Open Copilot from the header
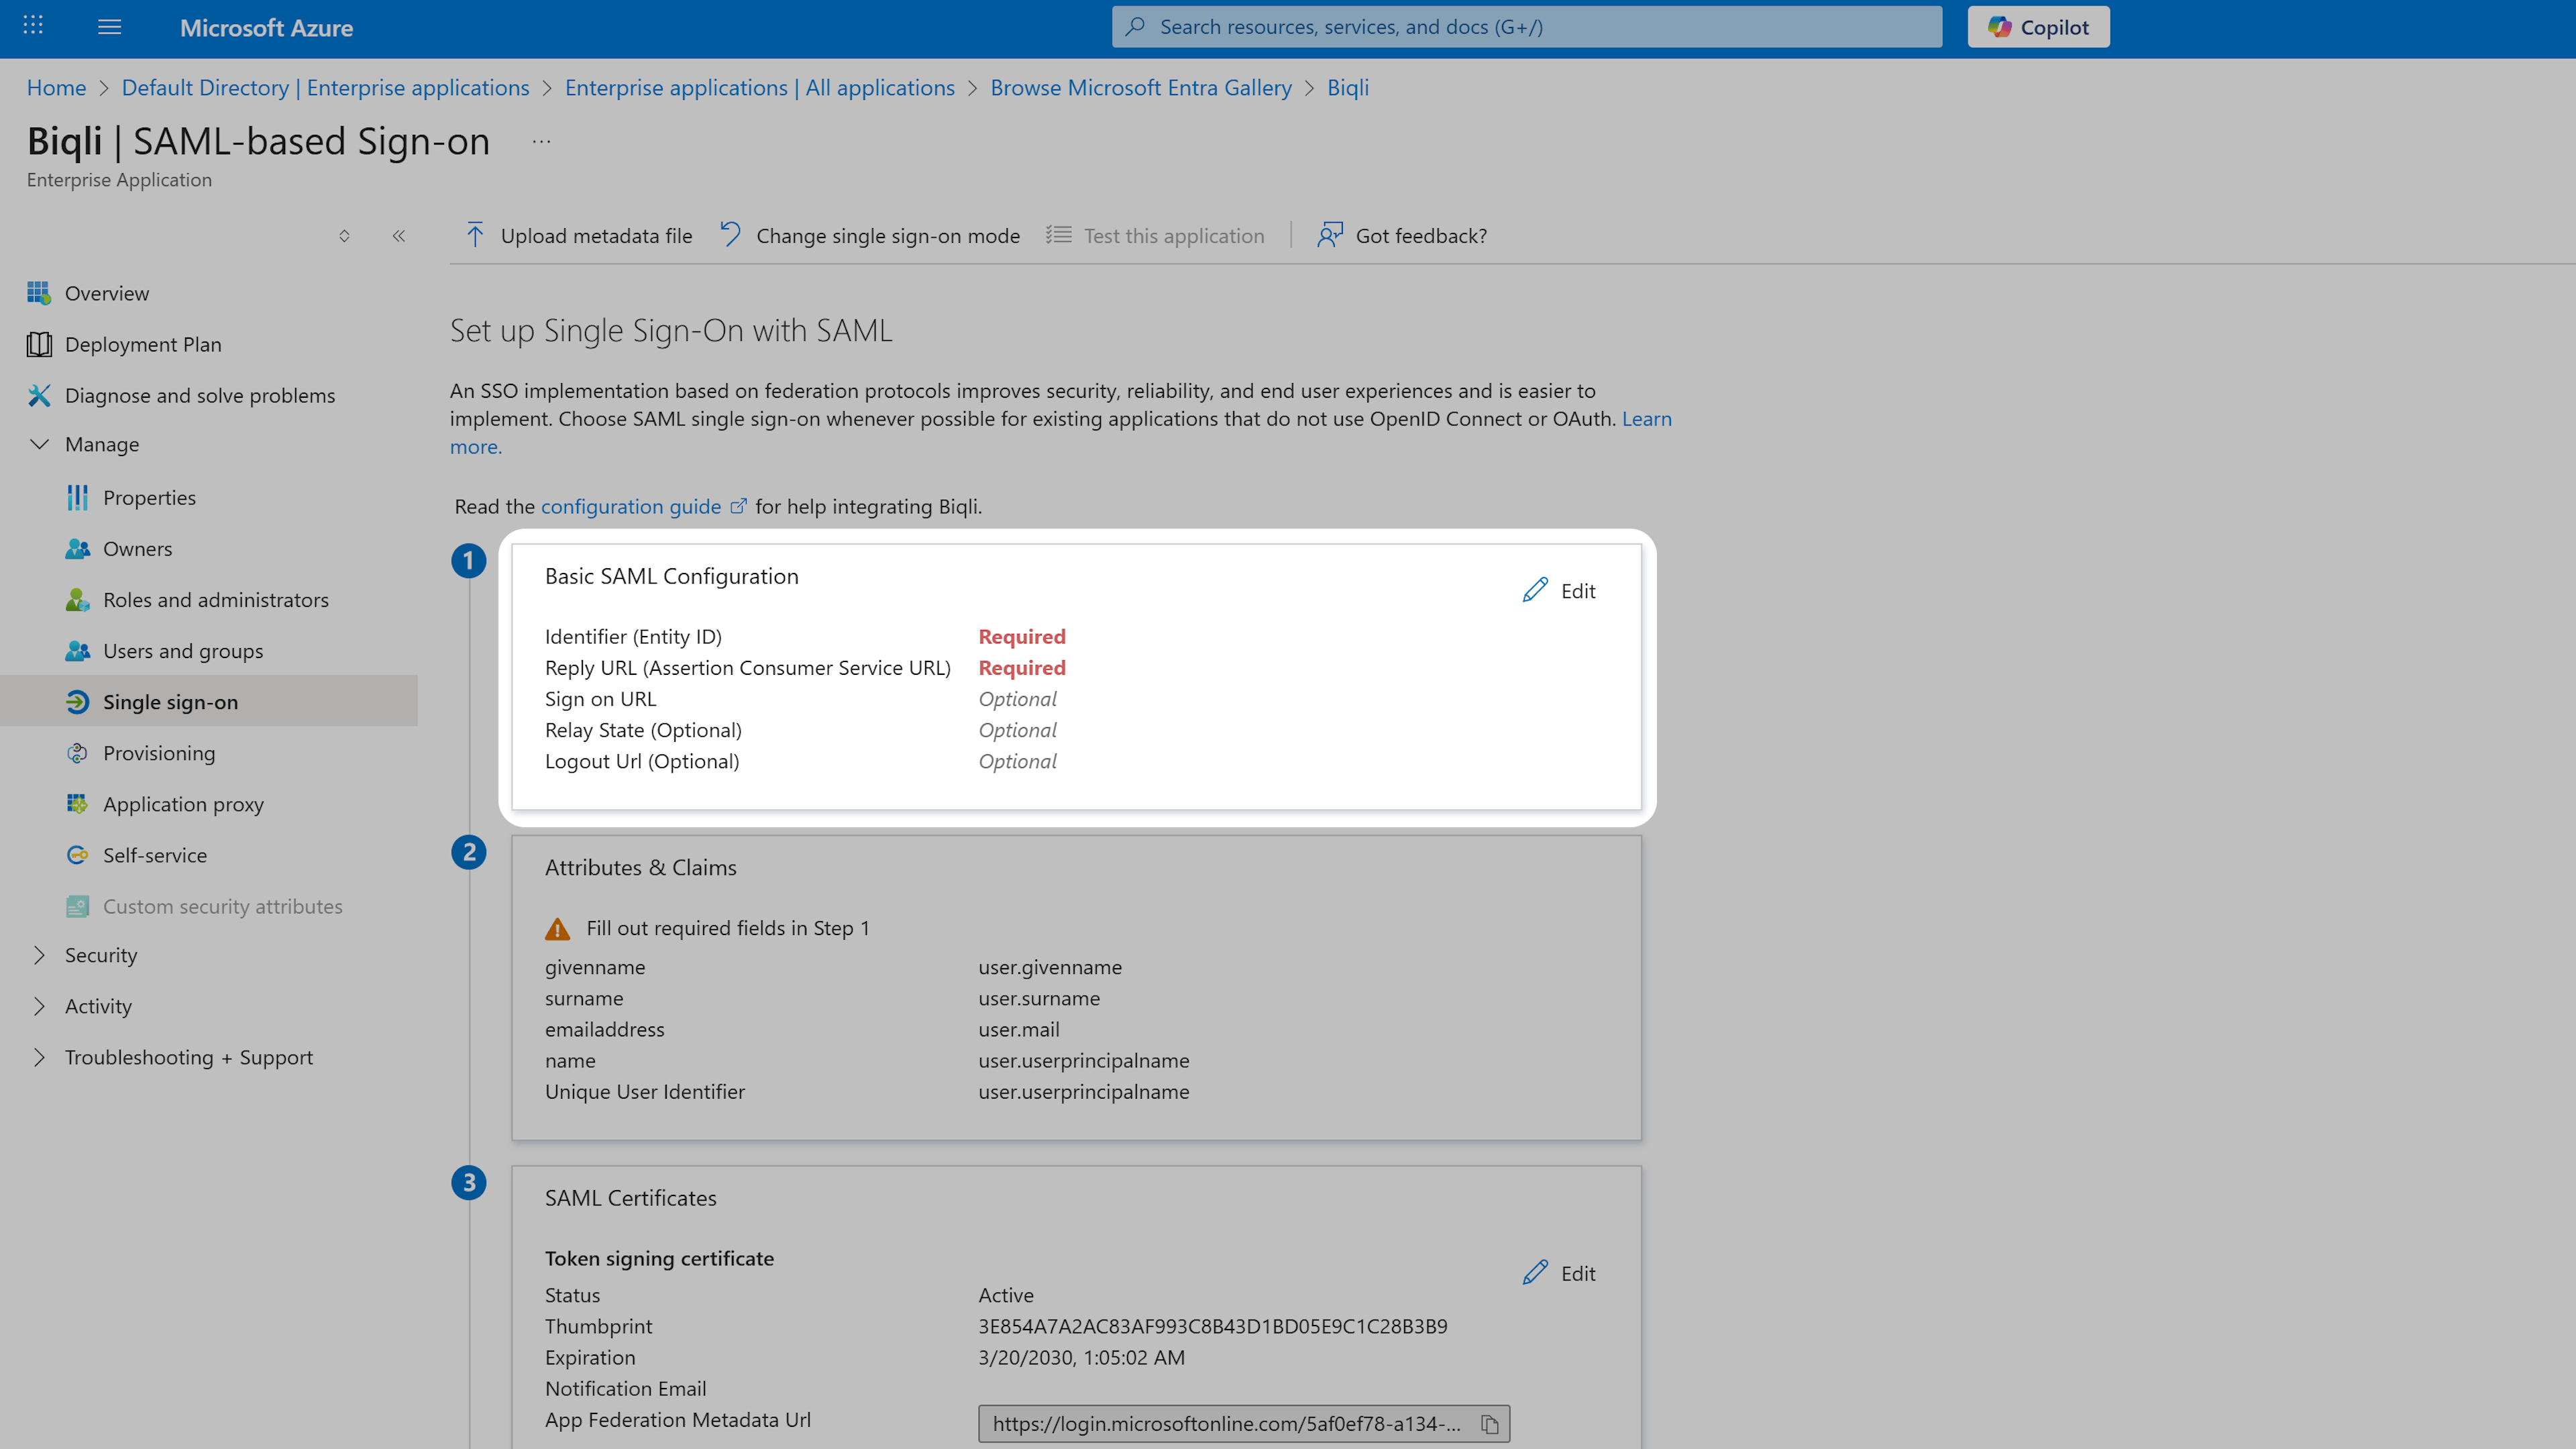Screen dimensions: 2576x1449 tap(2038, 27)
